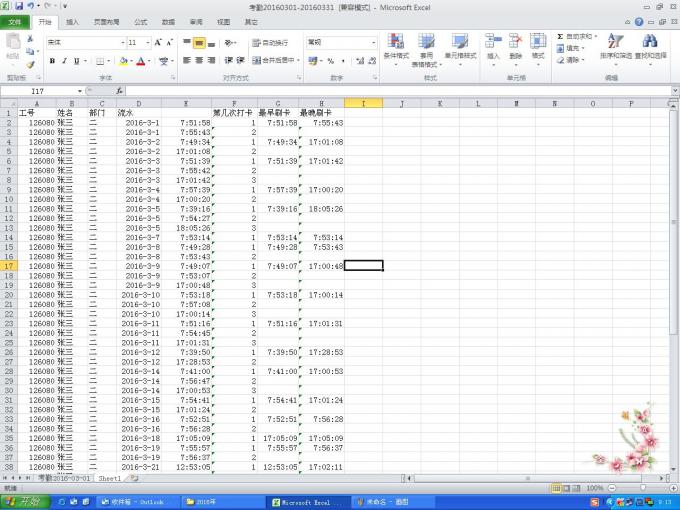
Task: Open the File (文件) tab
Action: click(15, 22)
